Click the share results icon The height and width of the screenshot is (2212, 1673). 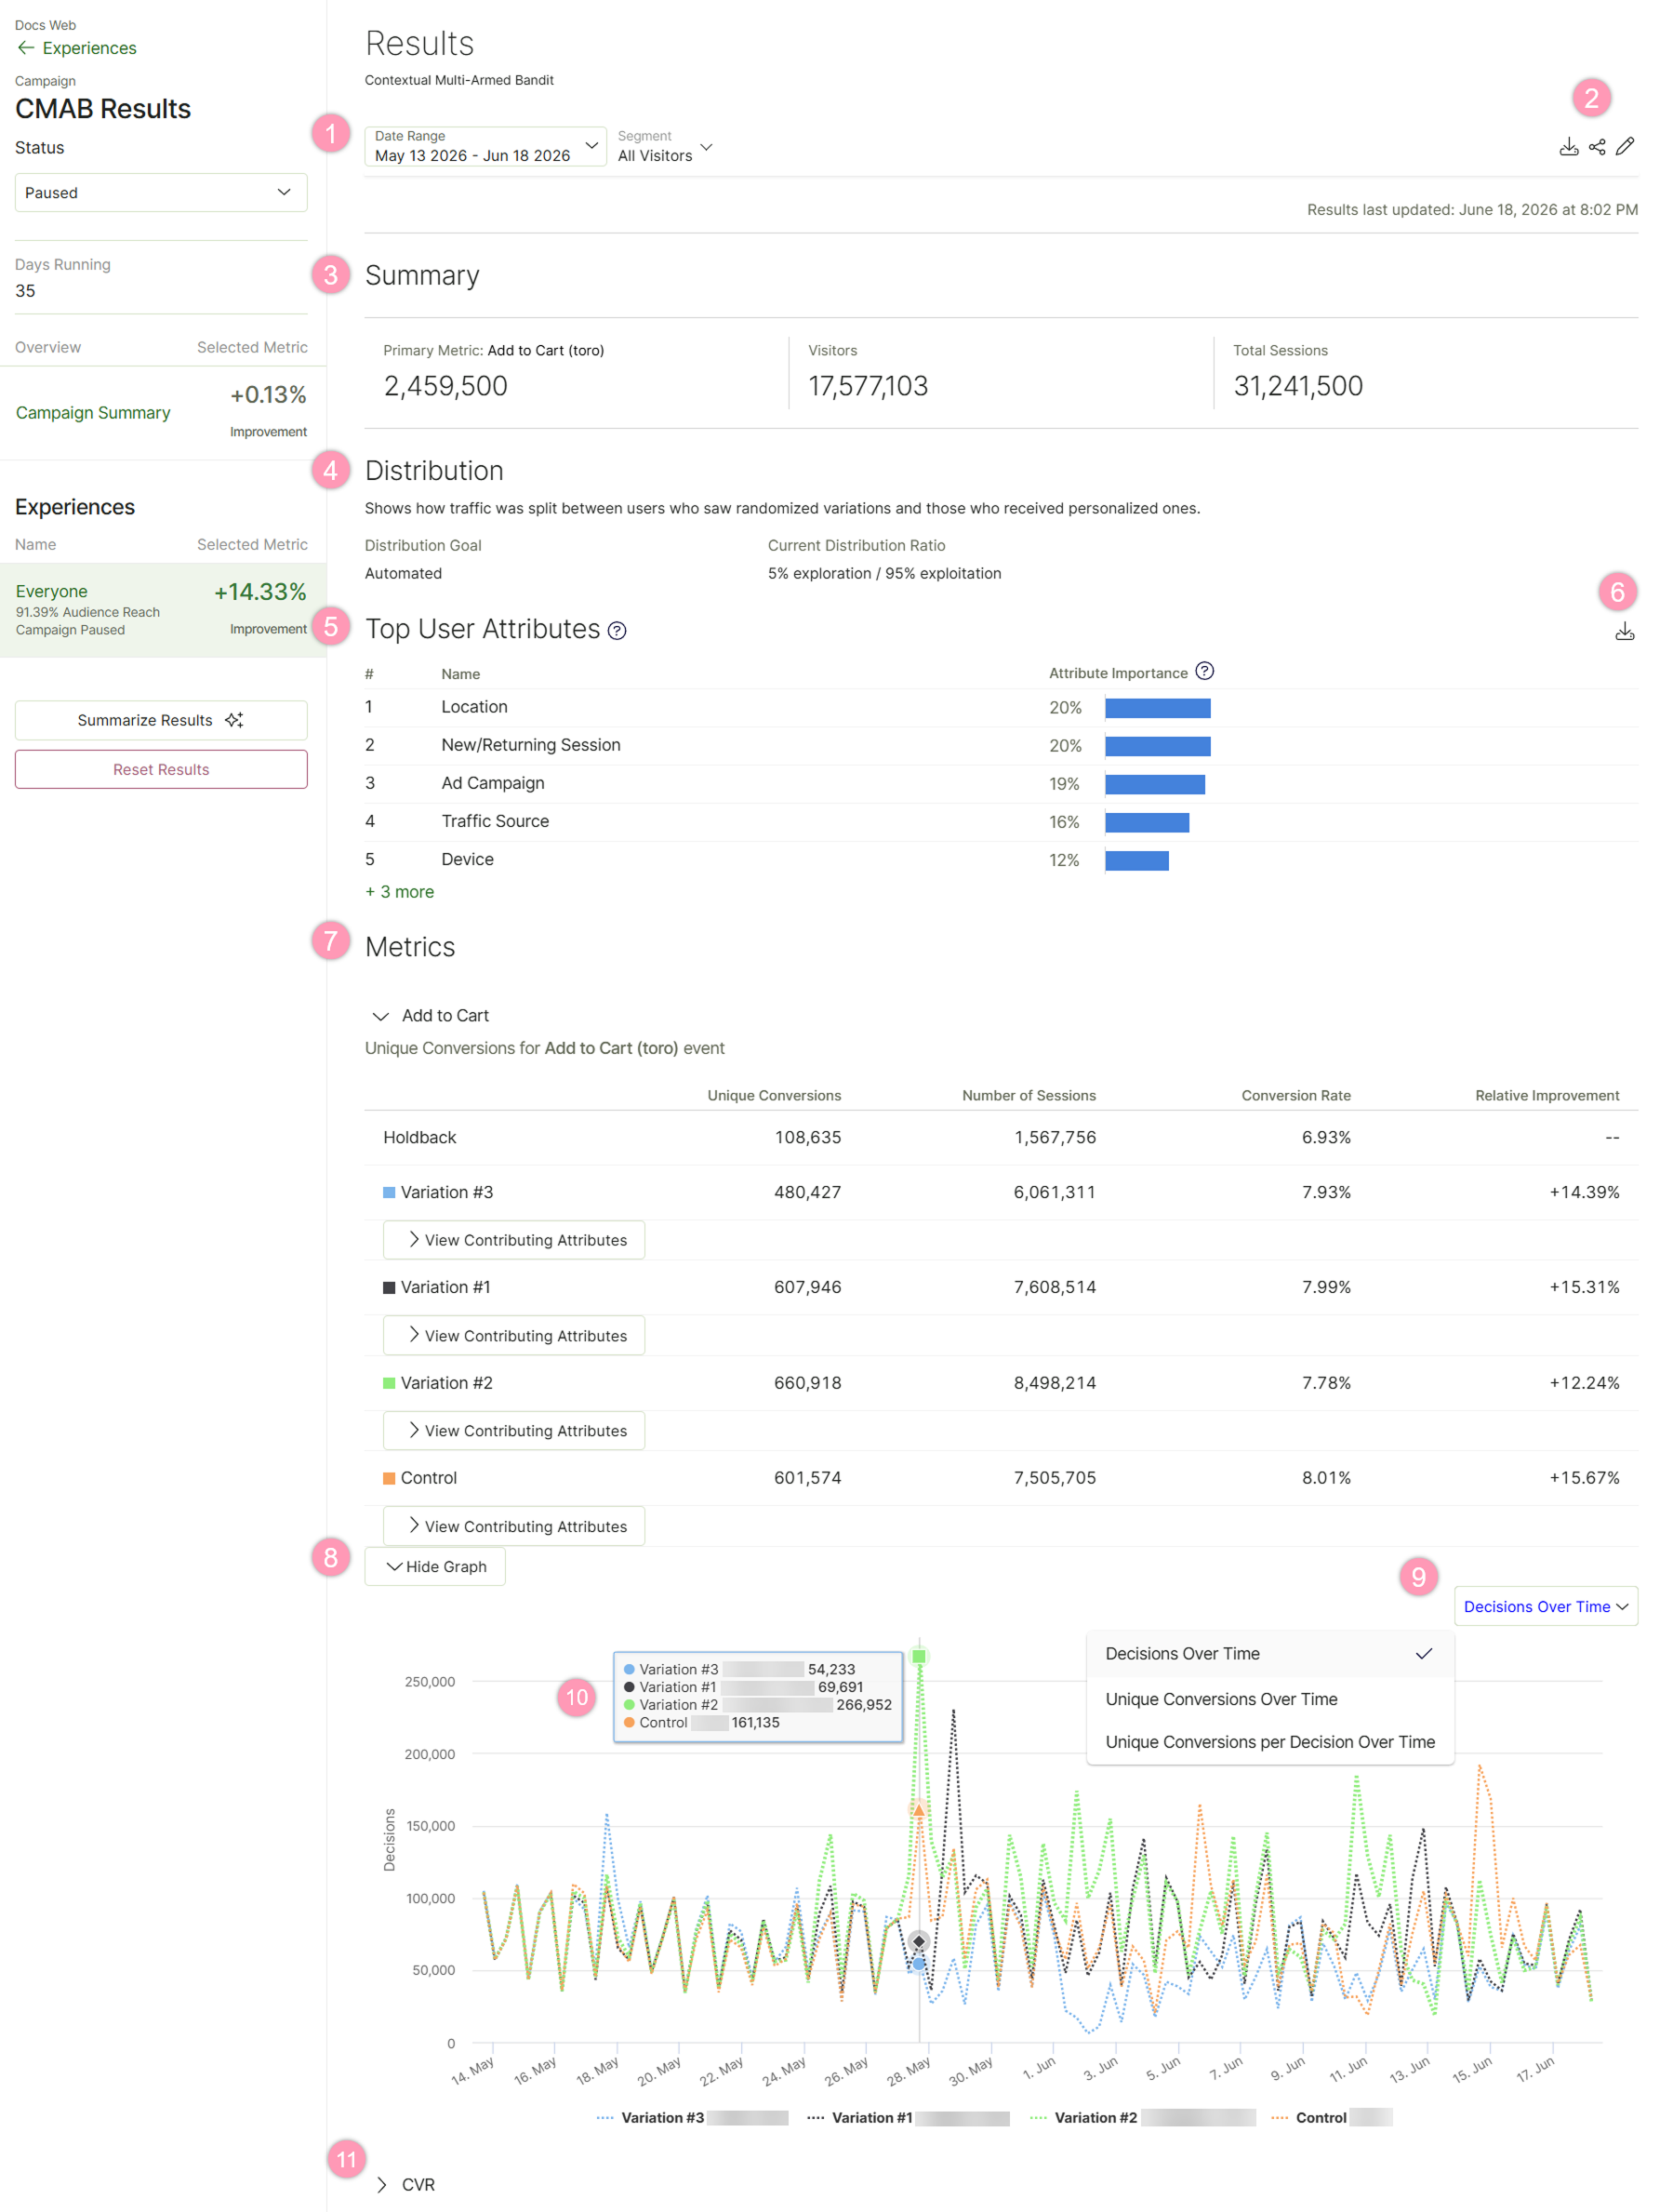pos(1597,147)
